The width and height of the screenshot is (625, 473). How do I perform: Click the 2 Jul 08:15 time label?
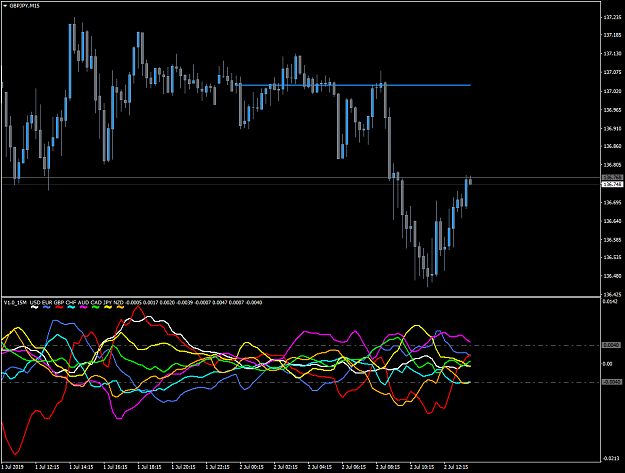pyautogui.click(x=388, y=467)
